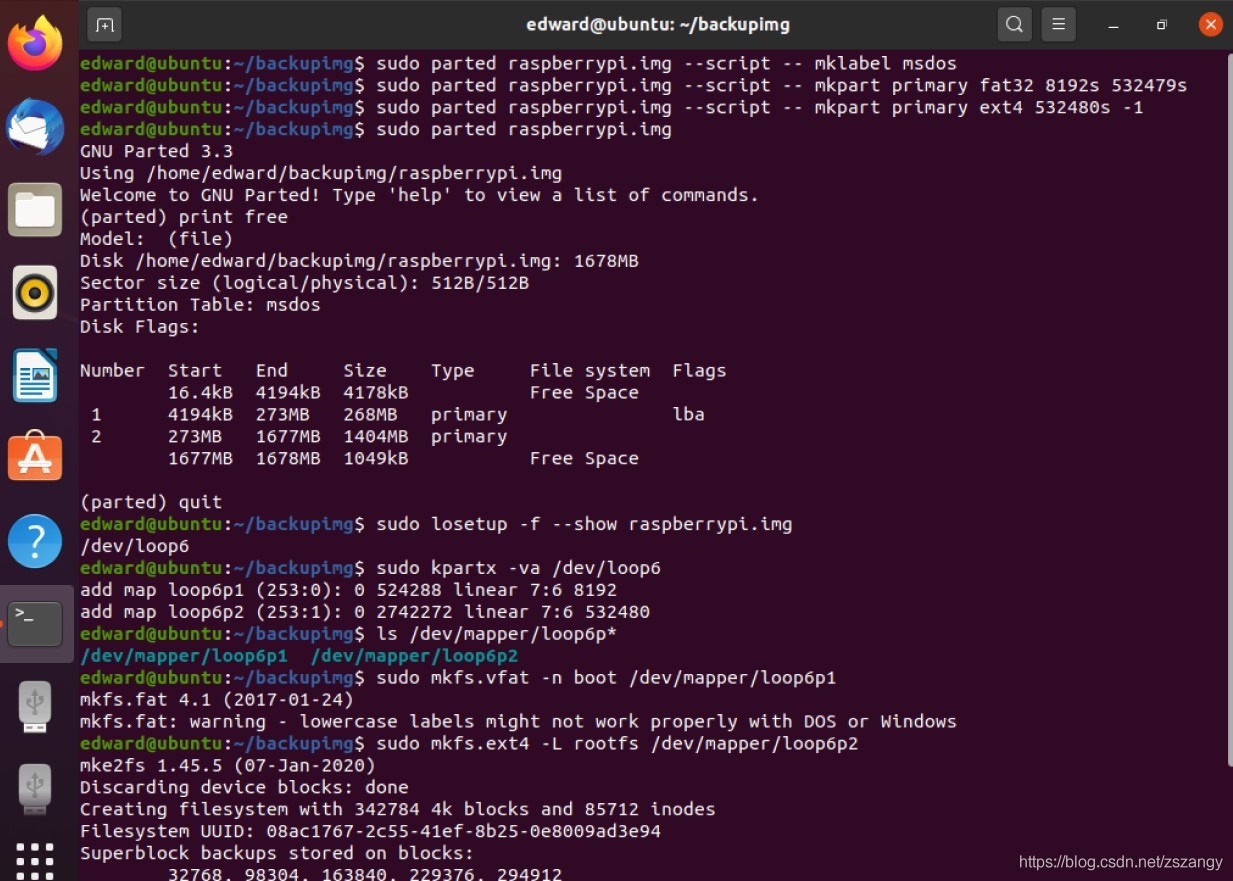1233x881 pixels.
Task: Click 'mkfs.fat 4.1 (2017-01-24)' line
Action: 216,700
